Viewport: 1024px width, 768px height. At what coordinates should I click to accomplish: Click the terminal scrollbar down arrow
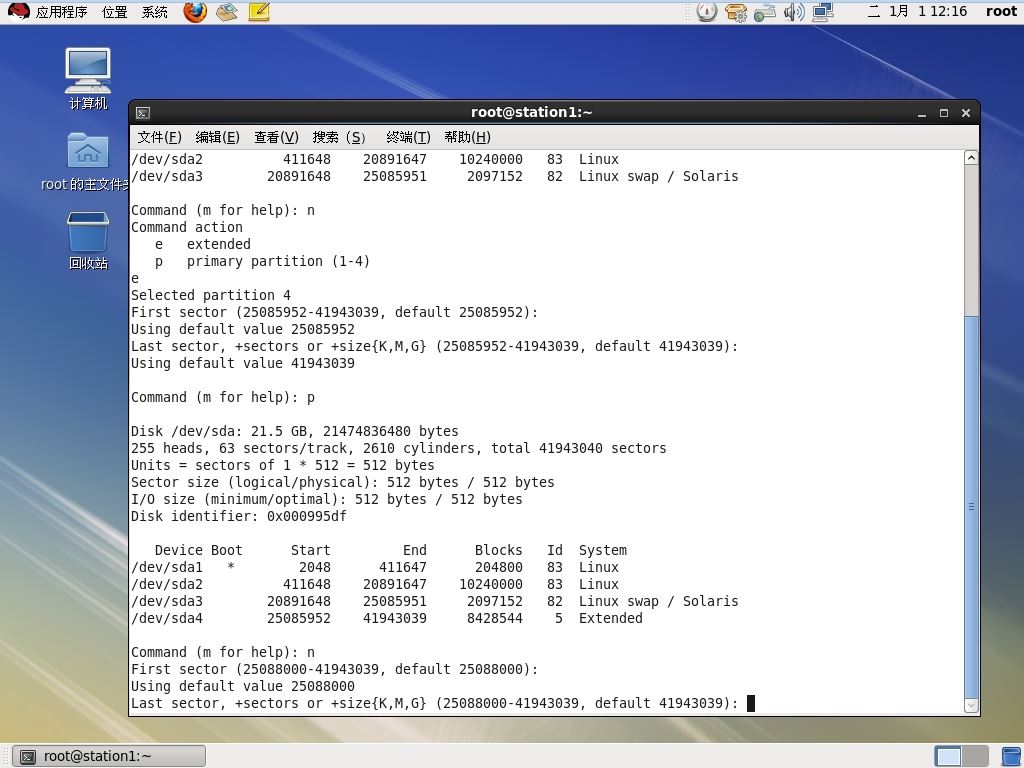coord(971,705)
